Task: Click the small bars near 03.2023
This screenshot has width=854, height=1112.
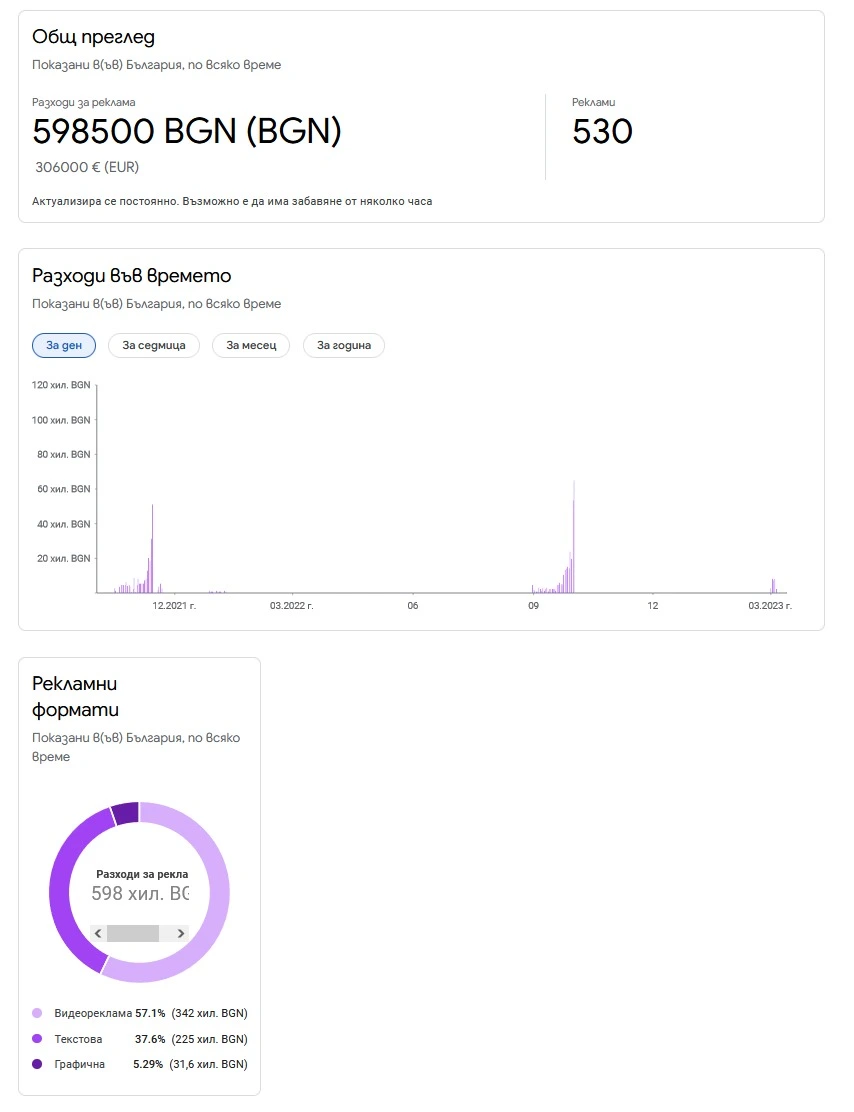Action: point(773,586)
